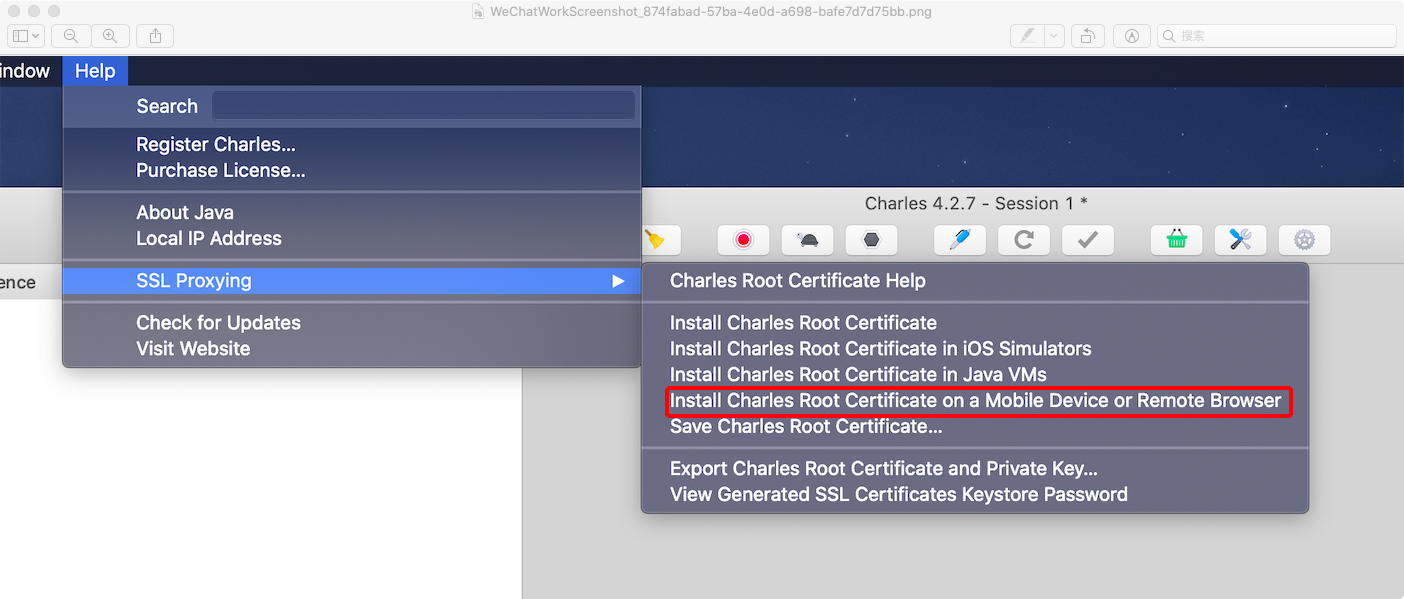Click the broom clear session icon
The height and width of the screenshot is (599, 1404).
click(655, 240)
